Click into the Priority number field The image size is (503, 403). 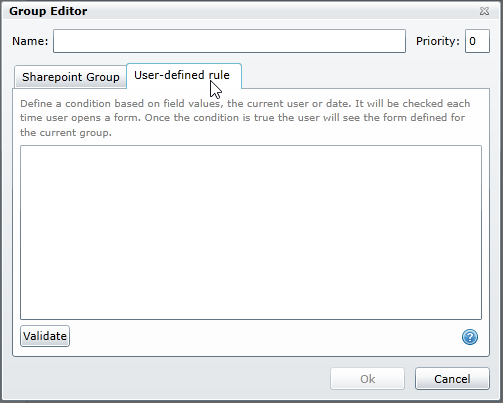[477, 41]
